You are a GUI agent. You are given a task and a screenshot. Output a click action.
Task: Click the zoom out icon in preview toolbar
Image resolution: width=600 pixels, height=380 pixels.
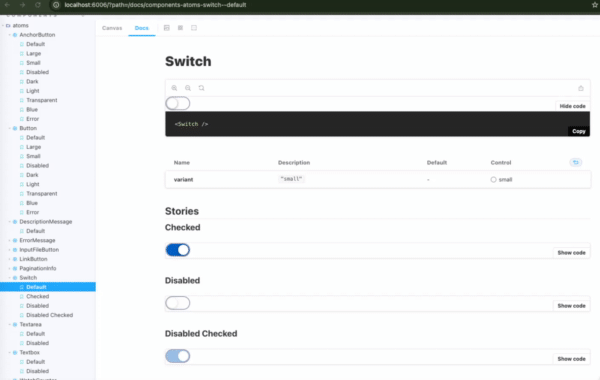[x=188, y=88]
